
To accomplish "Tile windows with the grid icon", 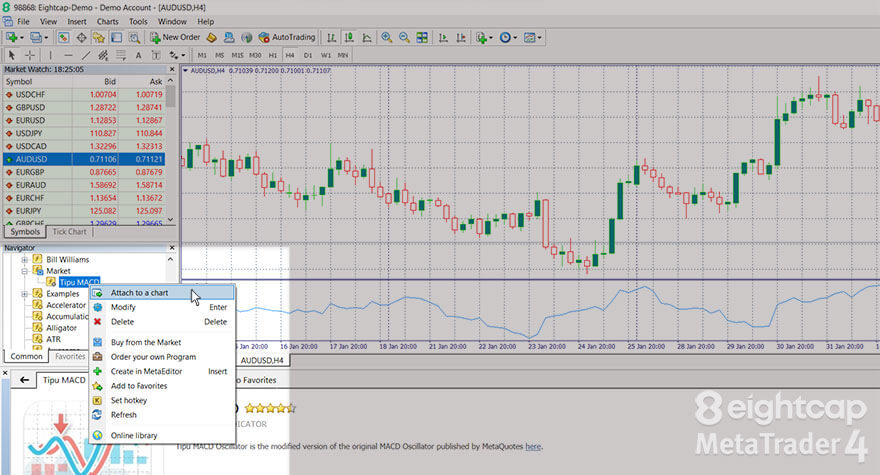I will (422, 38).
